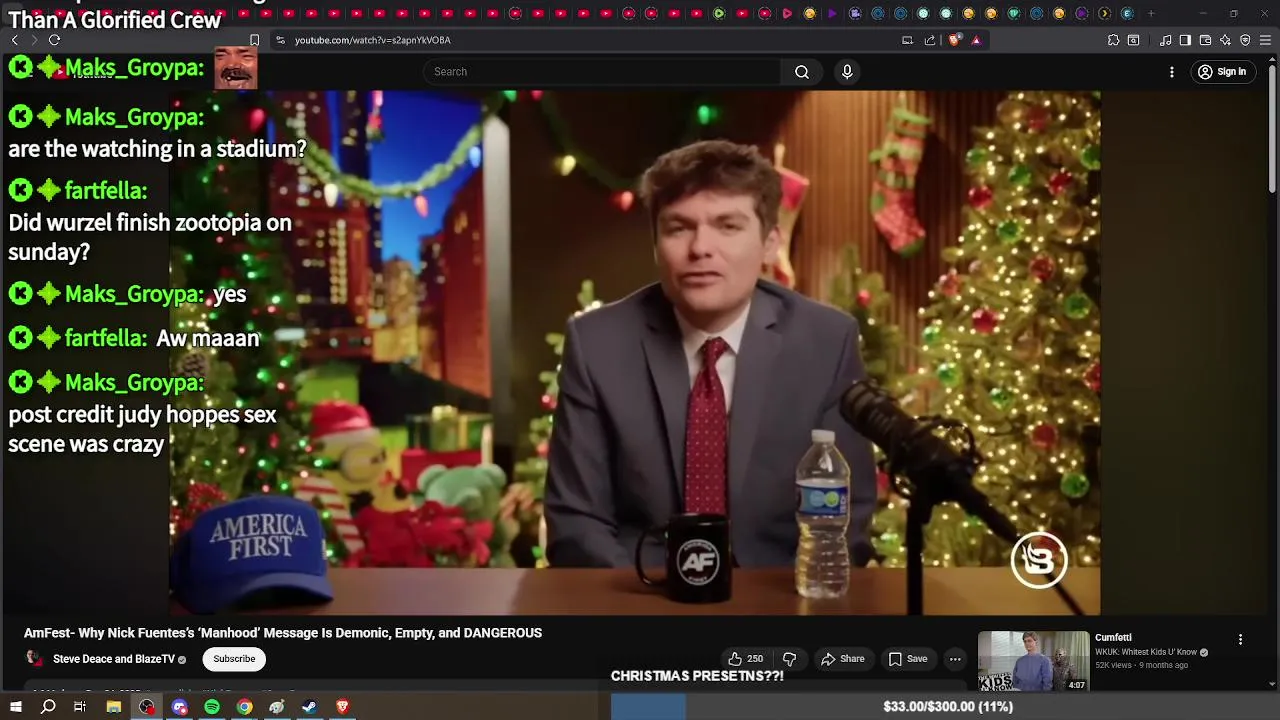1280x720 pixels.
Task: Click the Cumfetti video title link
Action: (1113, 638)
